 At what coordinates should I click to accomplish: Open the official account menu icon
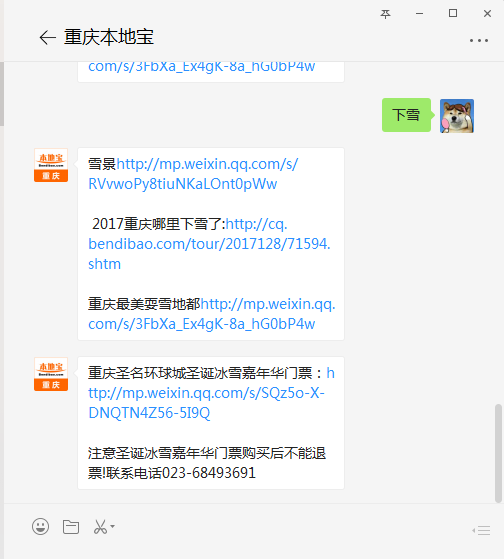pyautogui.click(x=481, y=530)
